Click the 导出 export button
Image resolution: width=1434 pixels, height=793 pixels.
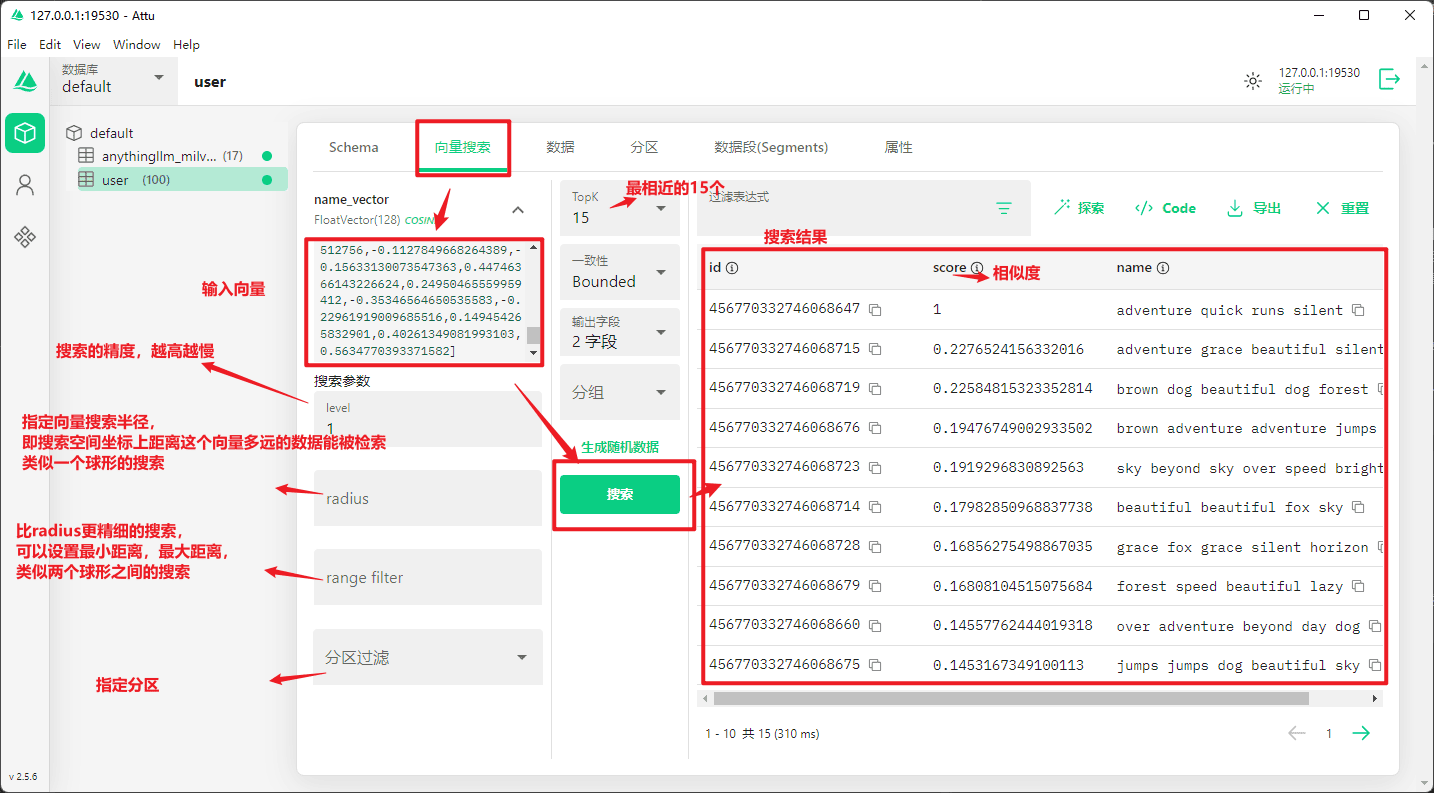(x=1254, y=208)
